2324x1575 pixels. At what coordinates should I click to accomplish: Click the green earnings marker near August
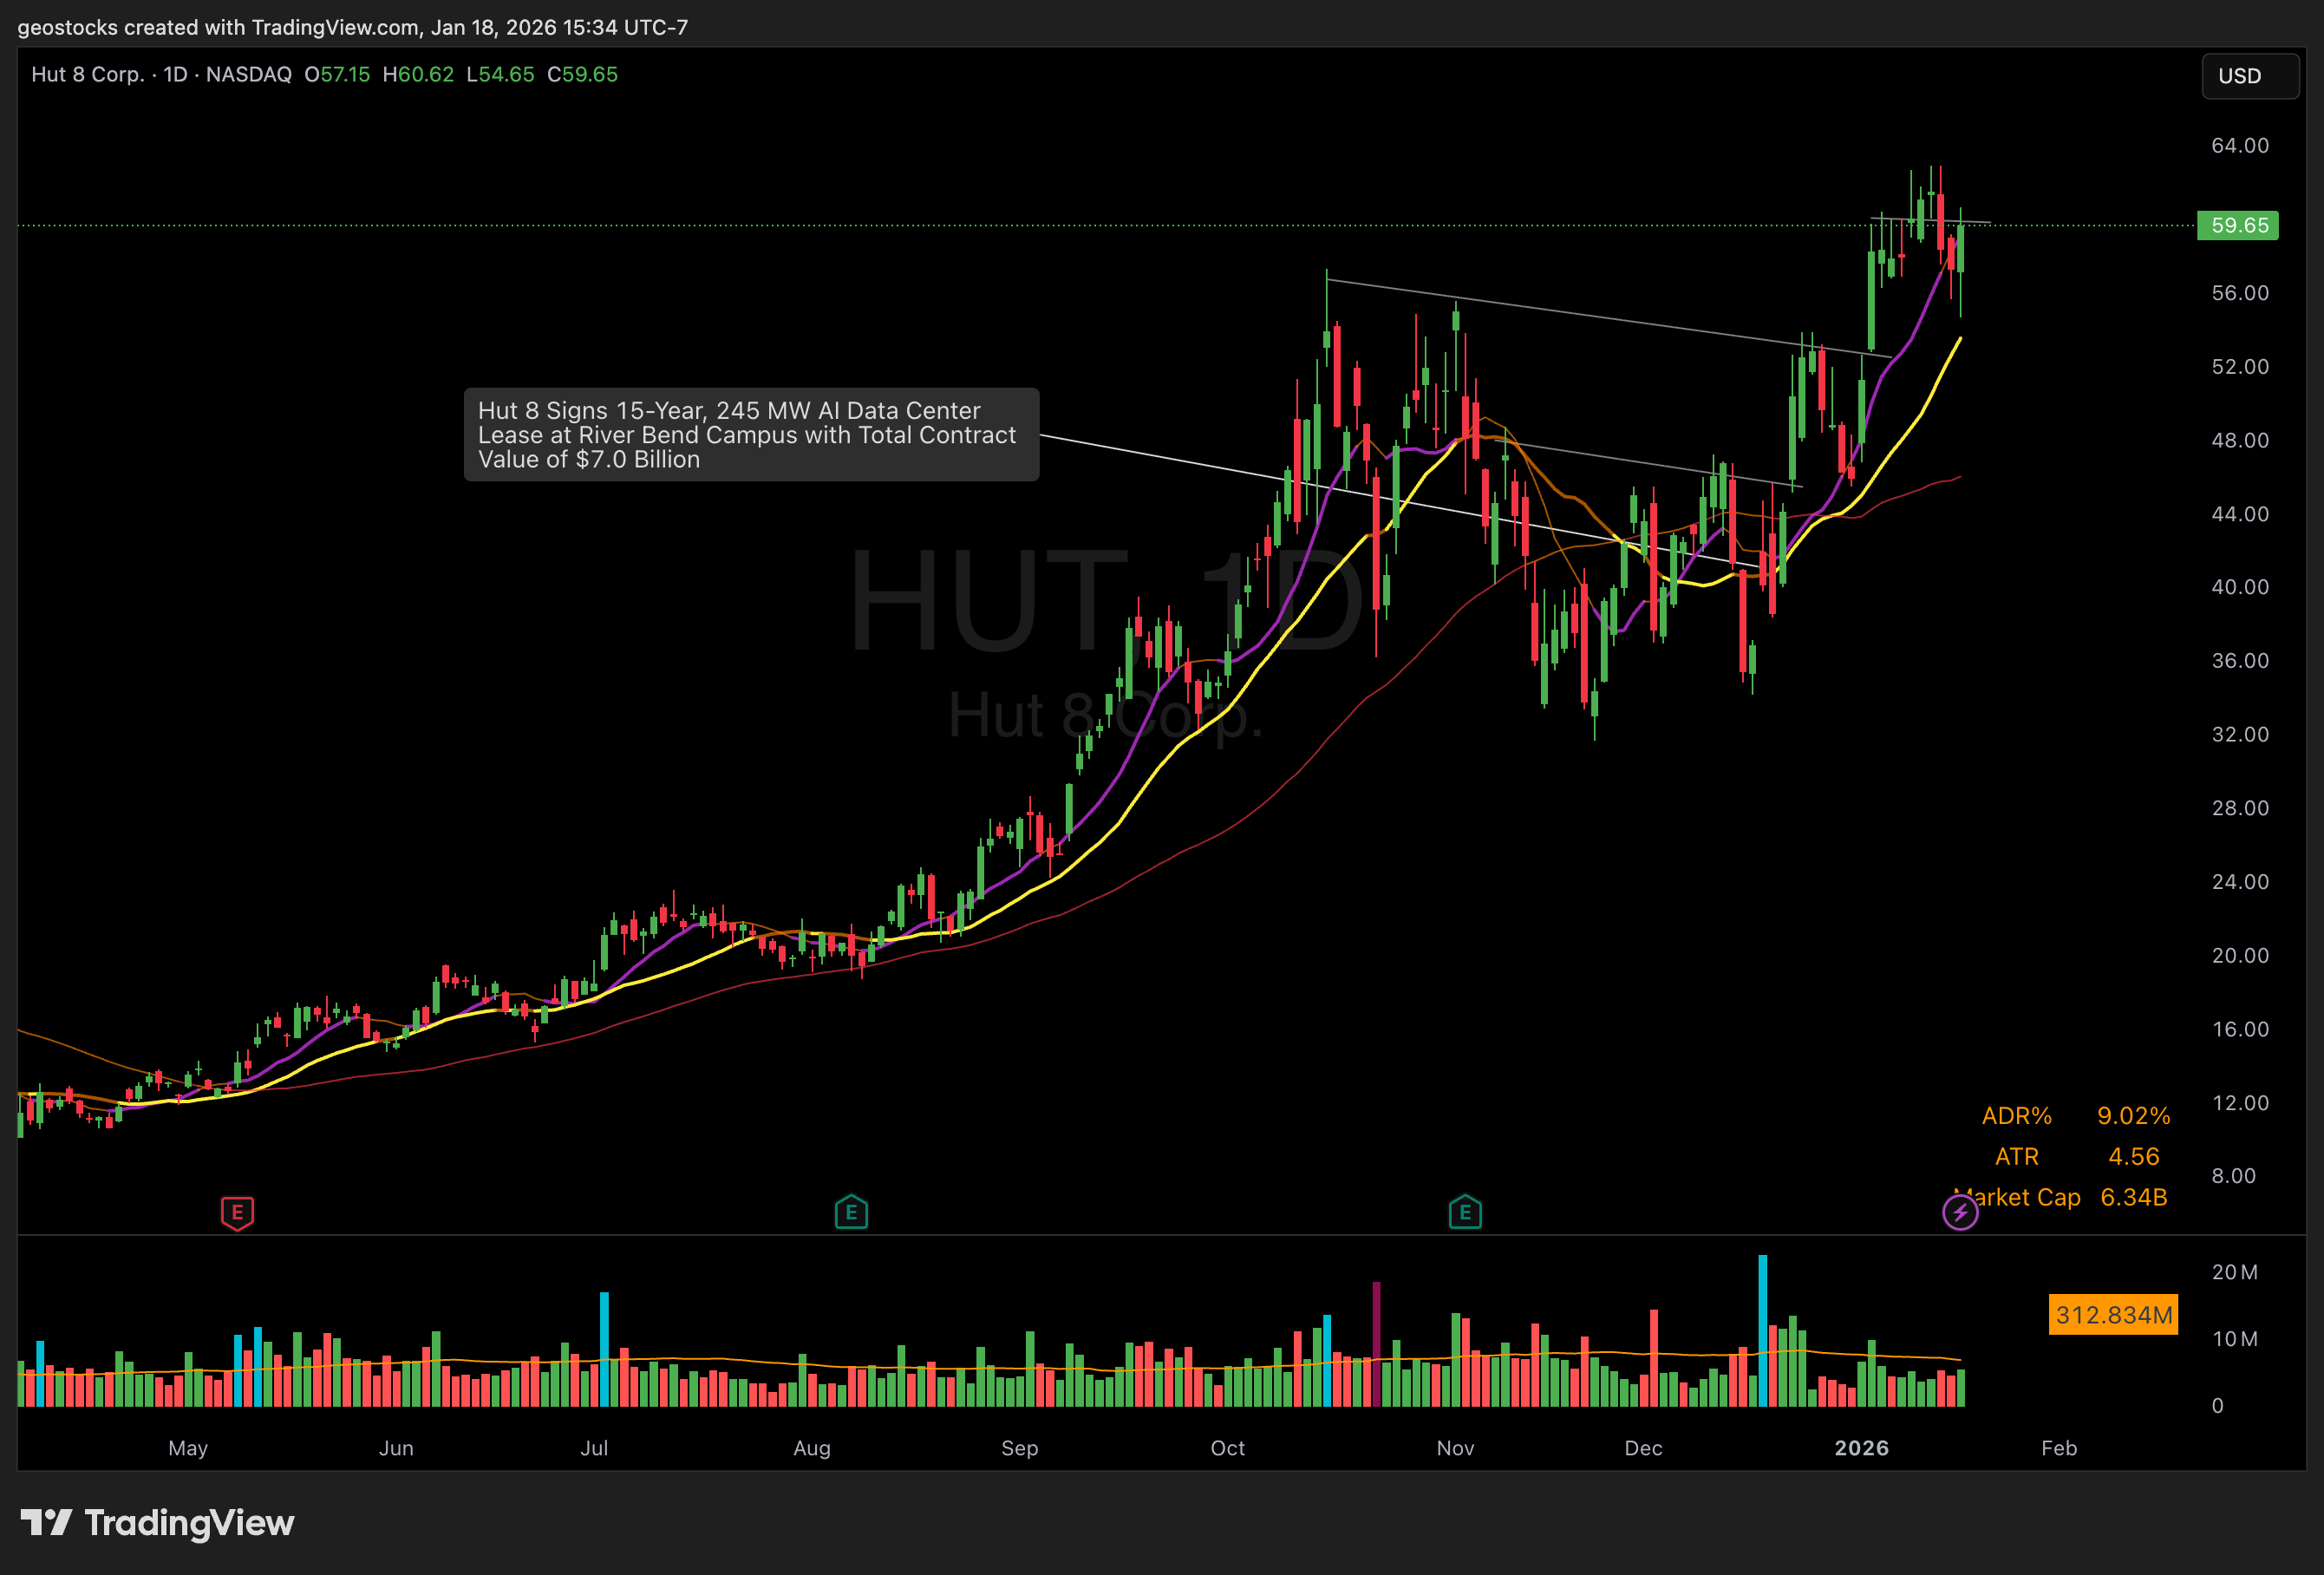851,1212
